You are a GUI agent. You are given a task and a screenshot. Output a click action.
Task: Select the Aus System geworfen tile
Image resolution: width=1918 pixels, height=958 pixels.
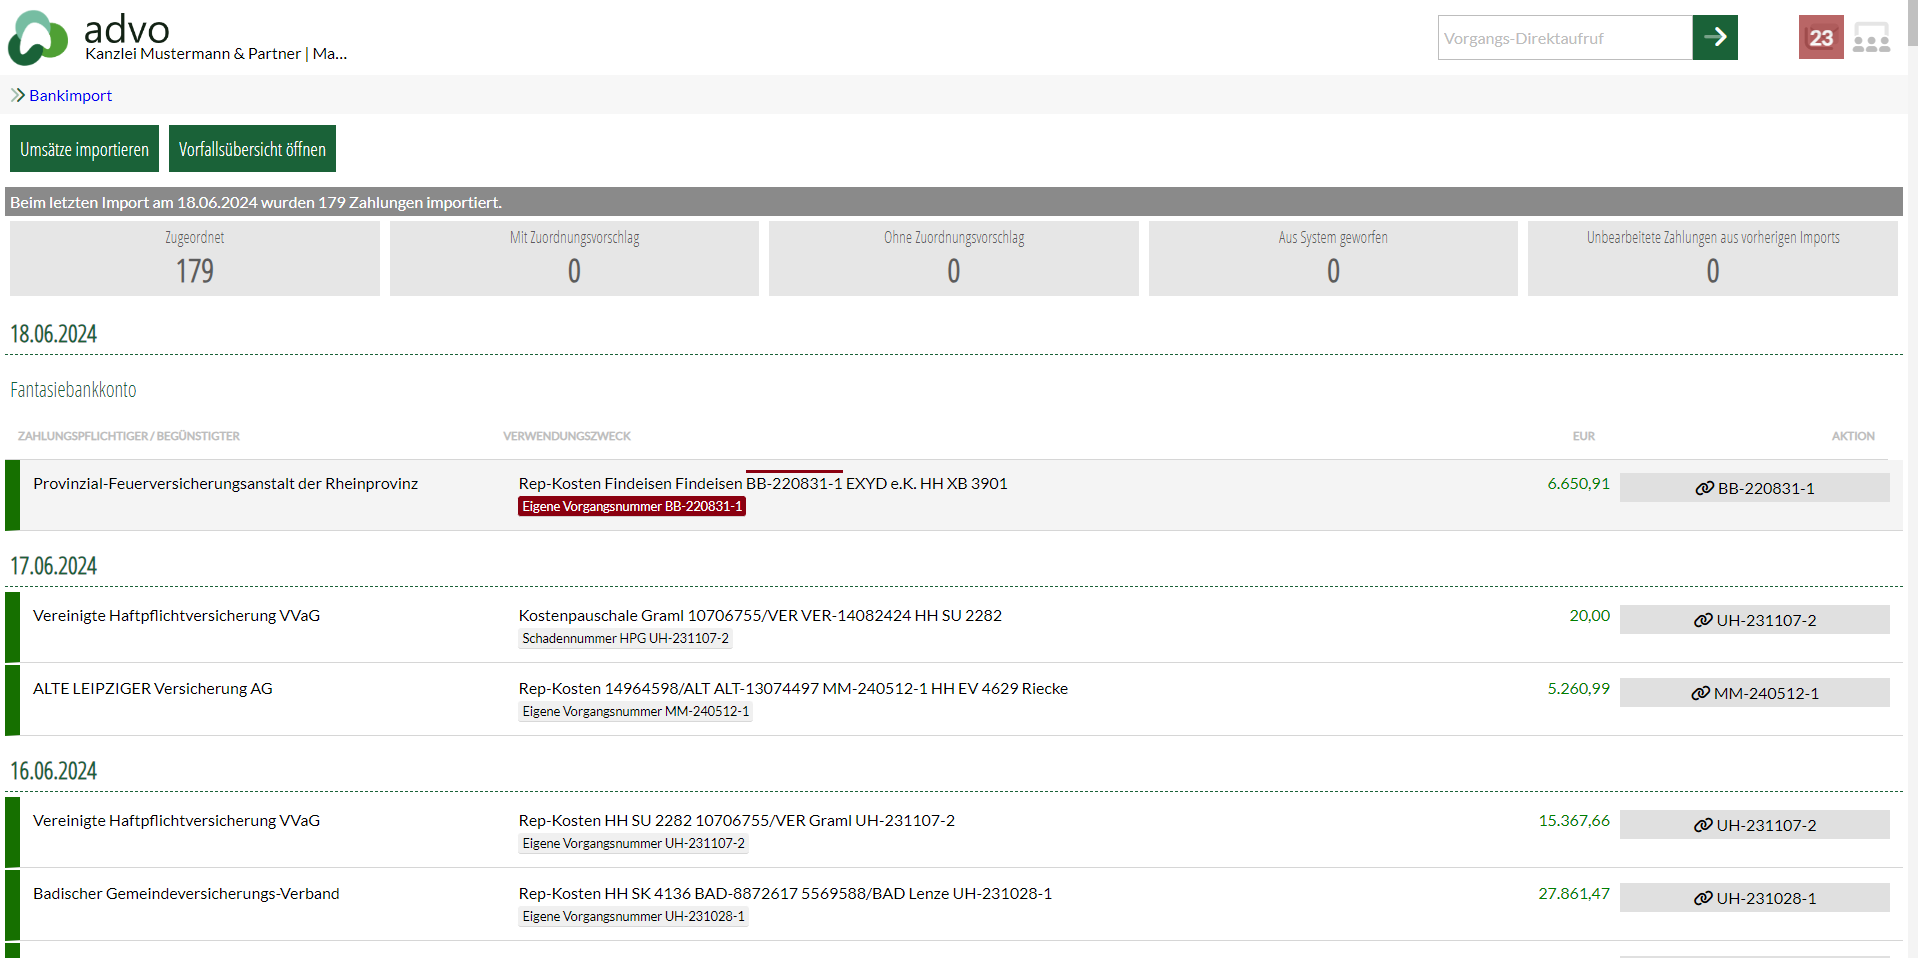pyautogui.click(x=1332, y=258)
